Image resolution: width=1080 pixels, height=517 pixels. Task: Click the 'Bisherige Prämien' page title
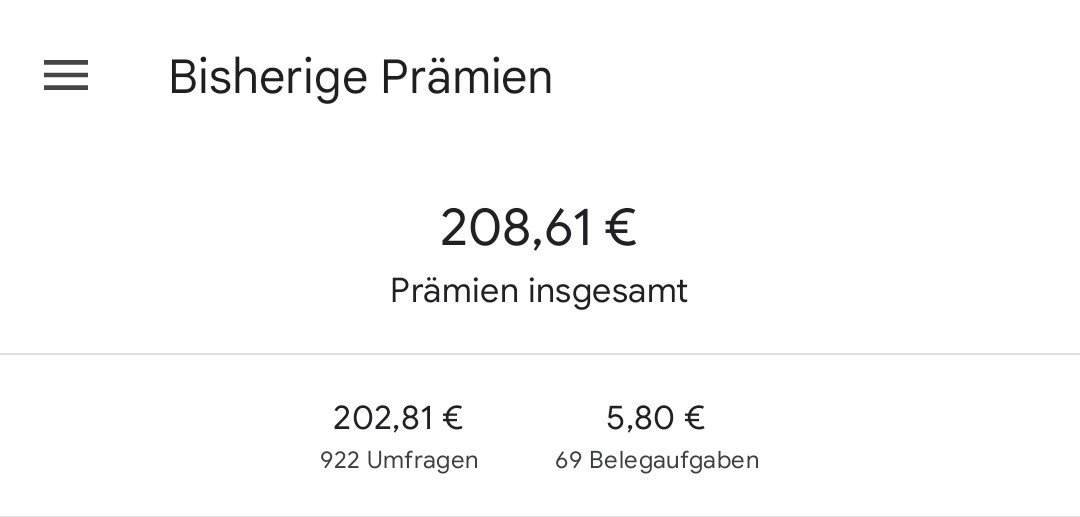[x=360, y=77]
